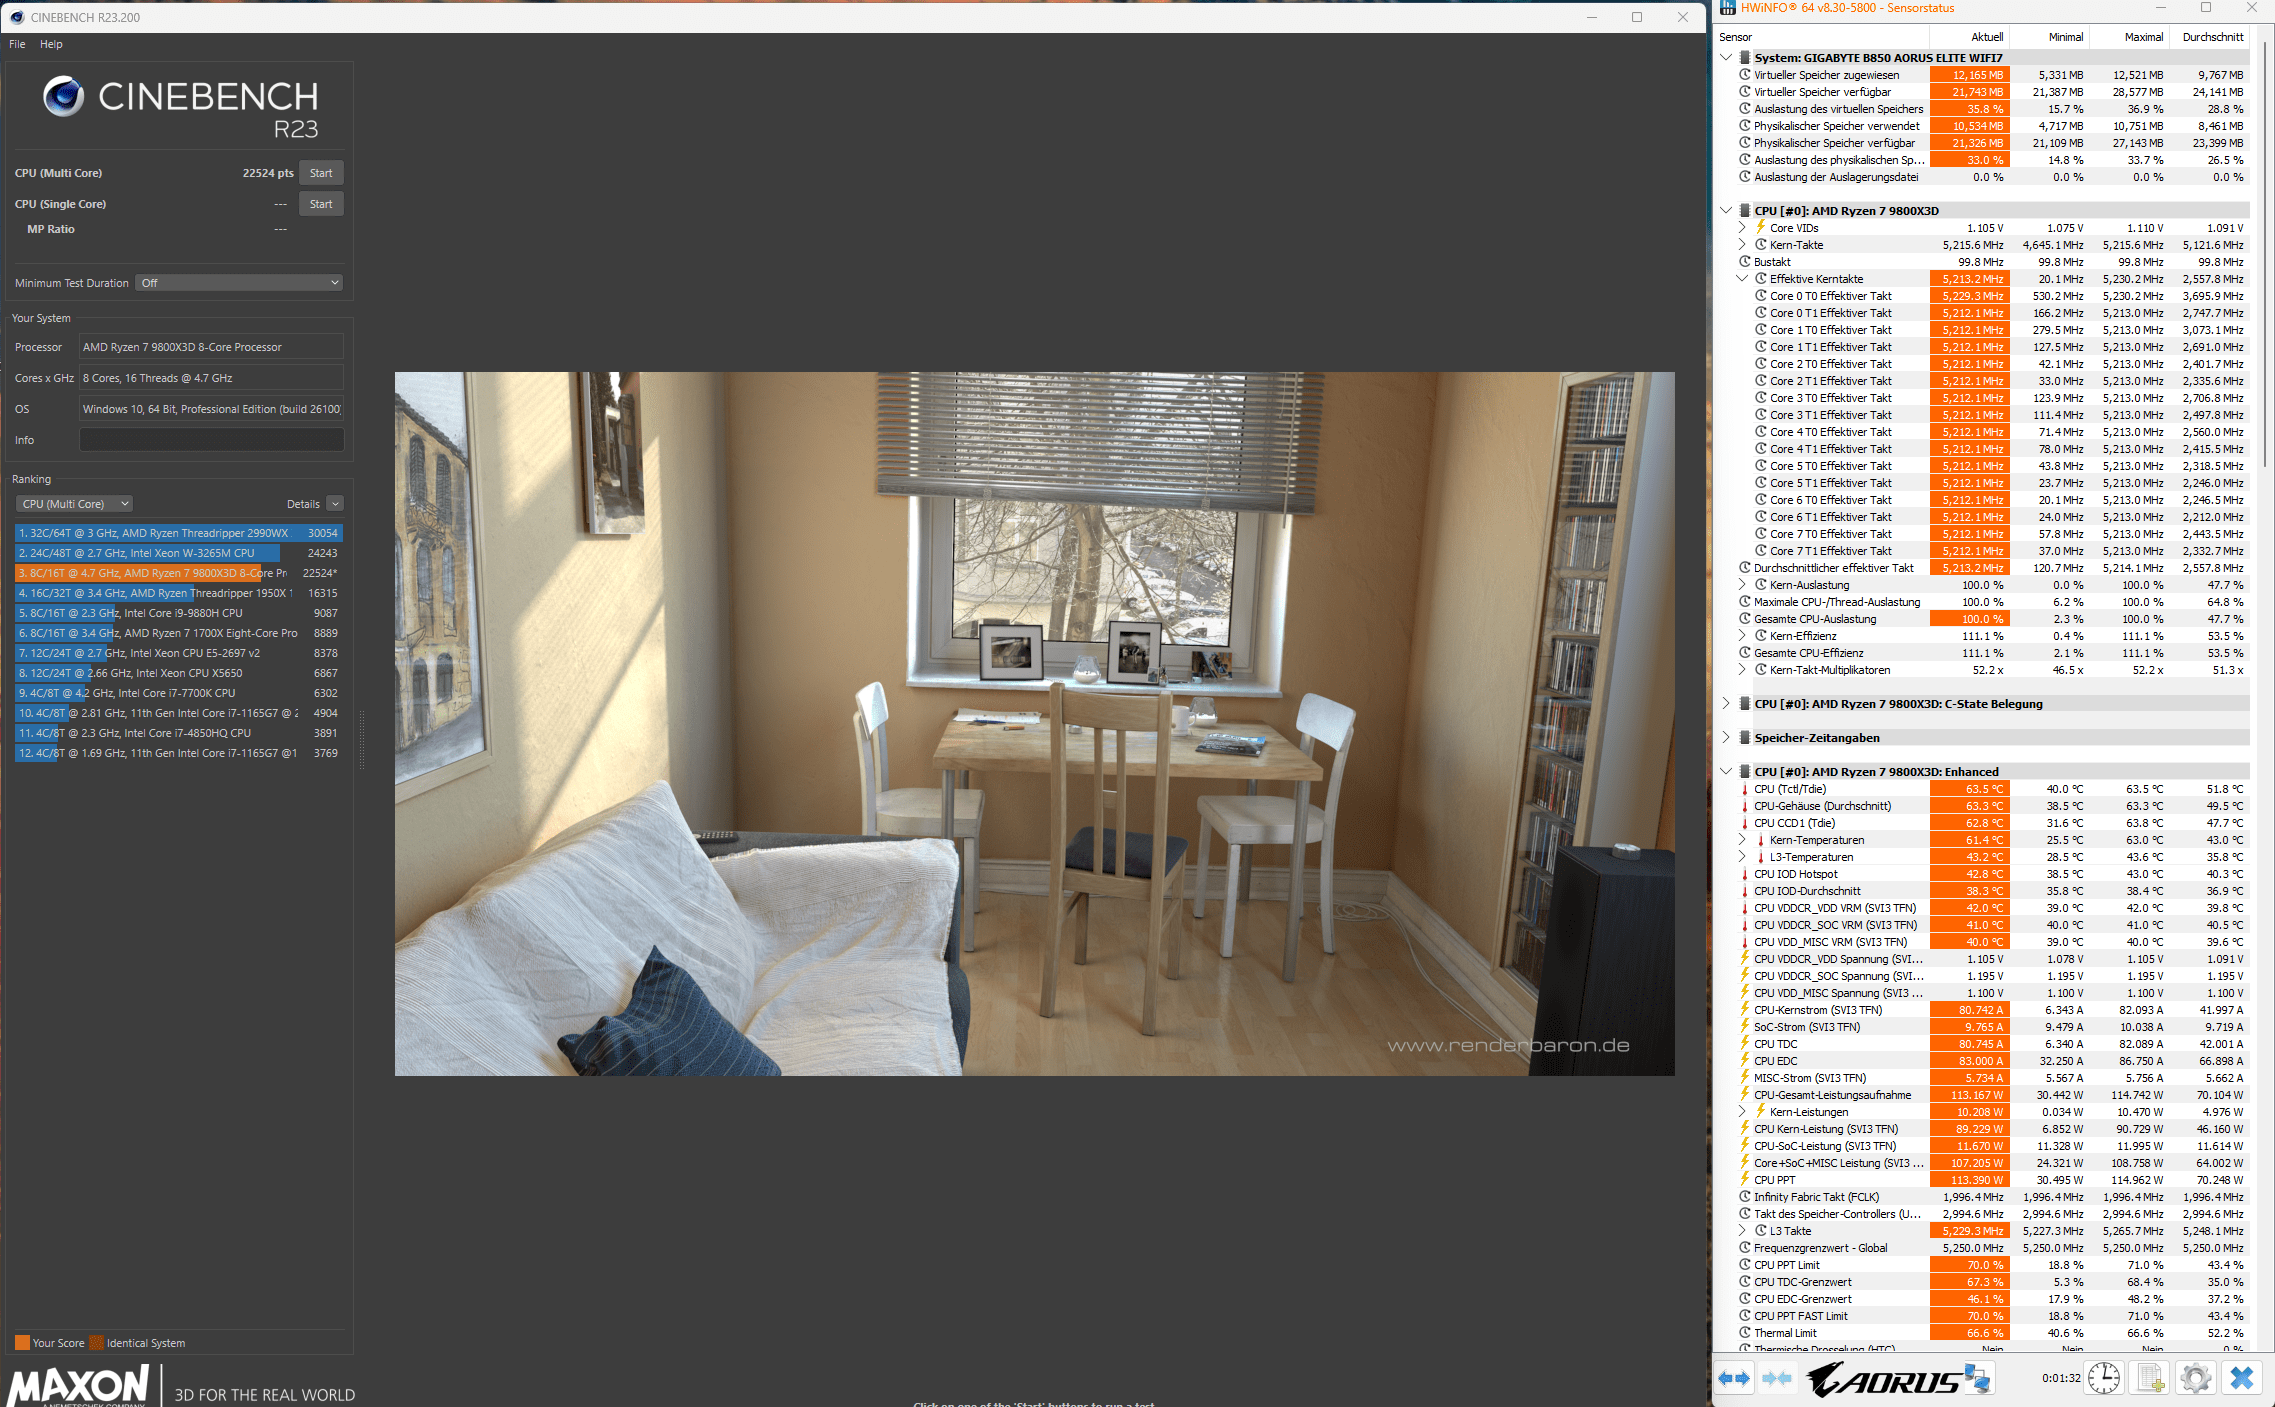Expand the Core VIDs tree node
The width and height of the screenshot is (2275, 1407).
(1742, 228)
